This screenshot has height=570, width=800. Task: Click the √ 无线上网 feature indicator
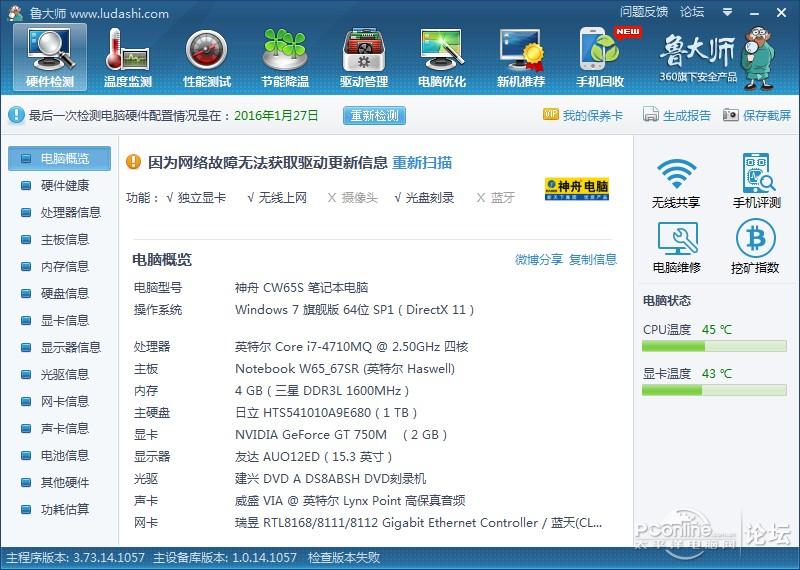tap(277, 197)
